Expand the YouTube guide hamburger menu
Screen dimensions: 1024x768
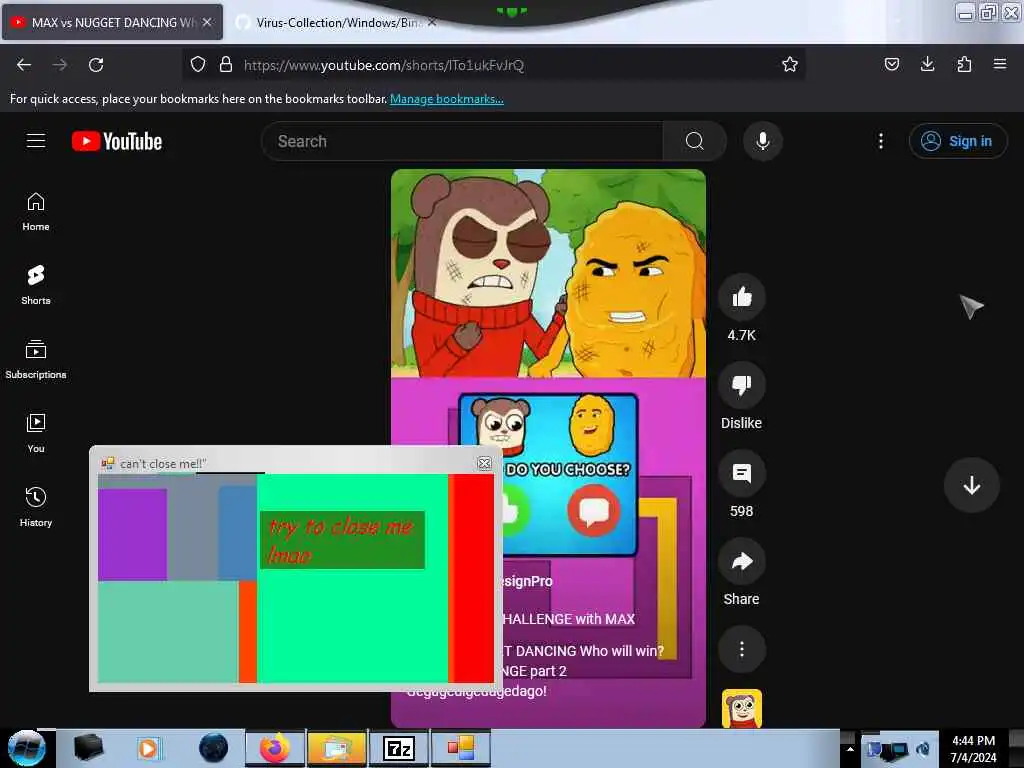[36, 141]
